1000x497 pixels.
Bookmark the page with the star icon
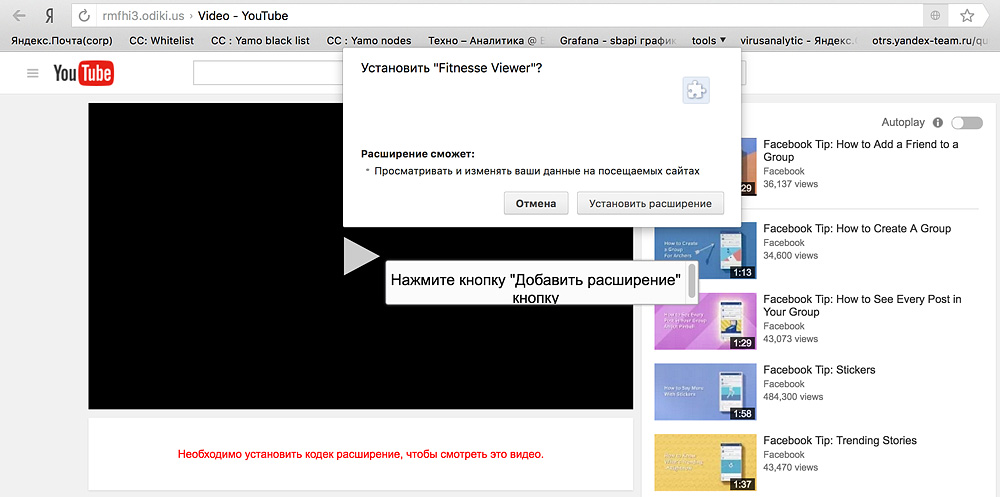click(967, 16)
